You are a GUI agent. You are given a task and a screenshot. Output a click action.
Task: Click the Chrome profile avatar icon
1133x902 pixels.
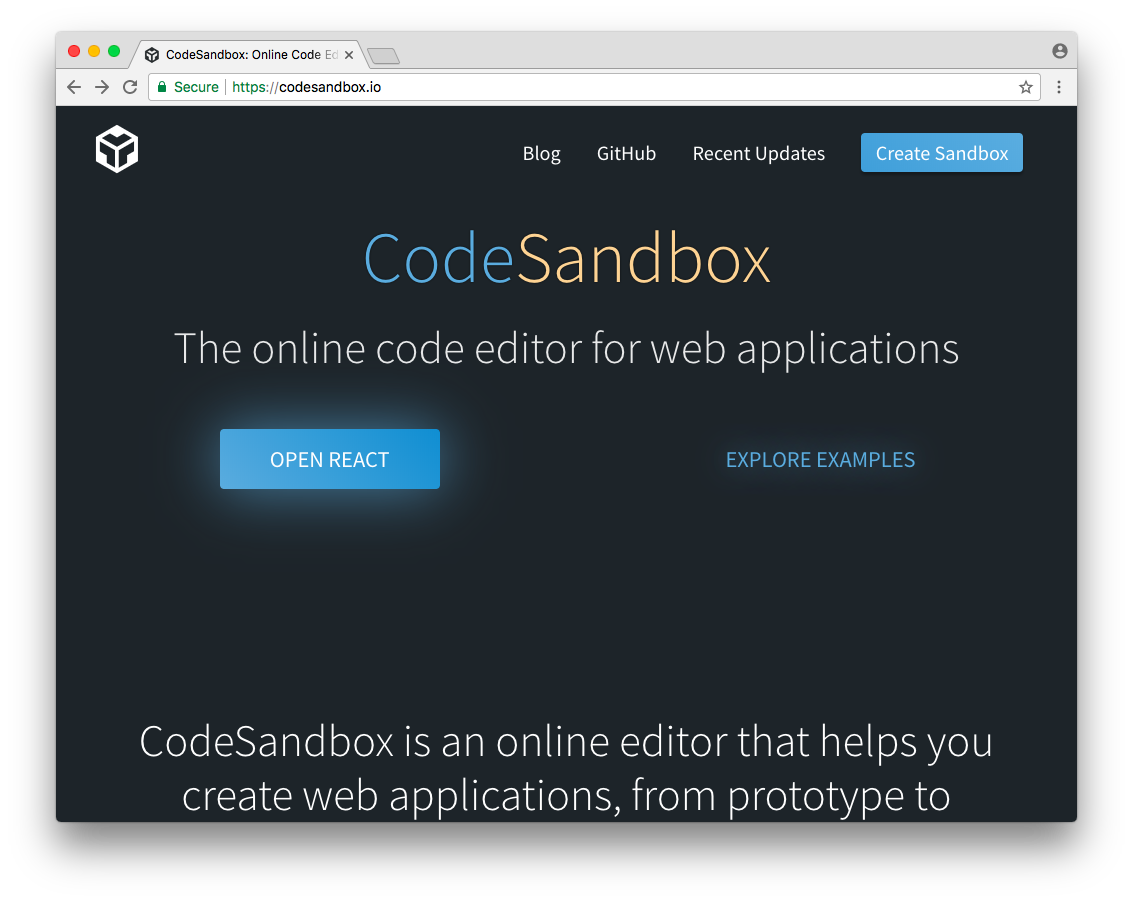click(1059, 51)
